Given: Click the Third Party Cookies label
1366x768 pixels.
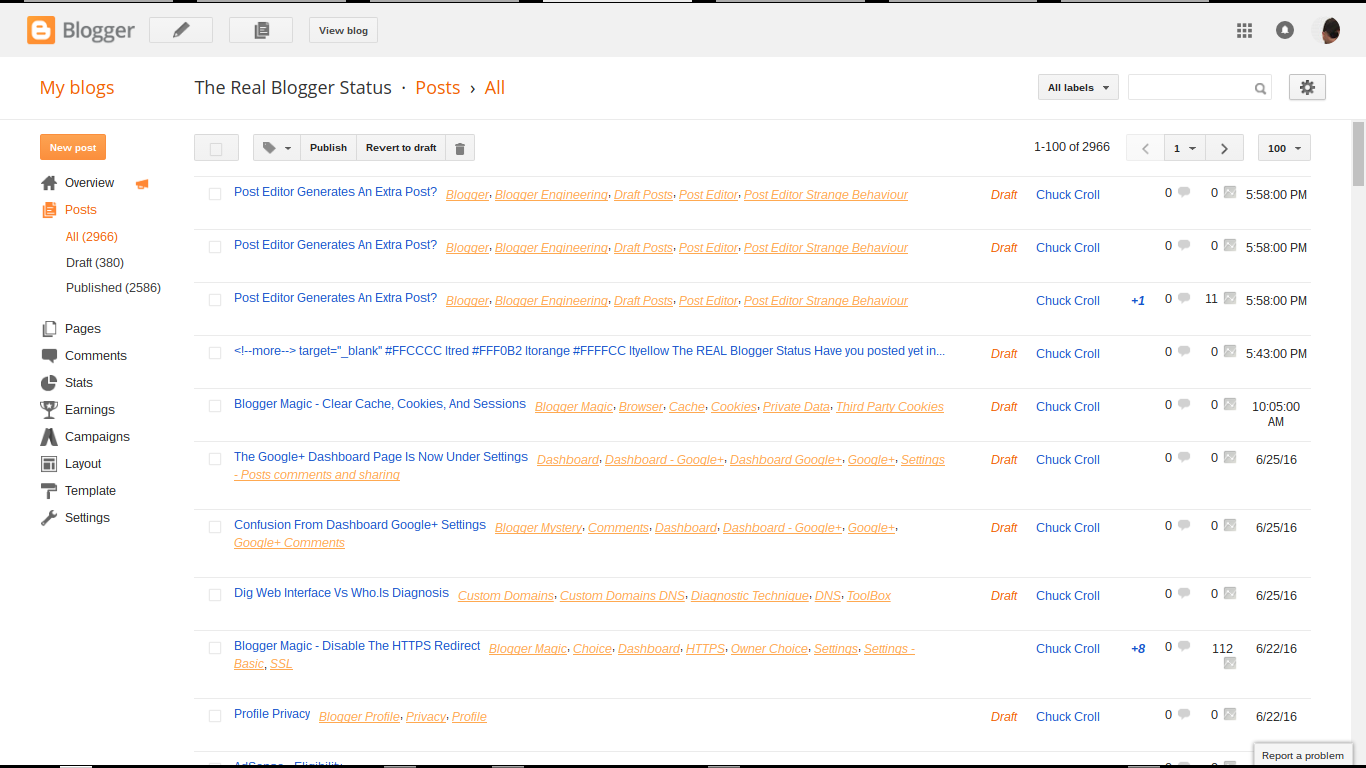Looking at the screenshot, I should [890, 407].
